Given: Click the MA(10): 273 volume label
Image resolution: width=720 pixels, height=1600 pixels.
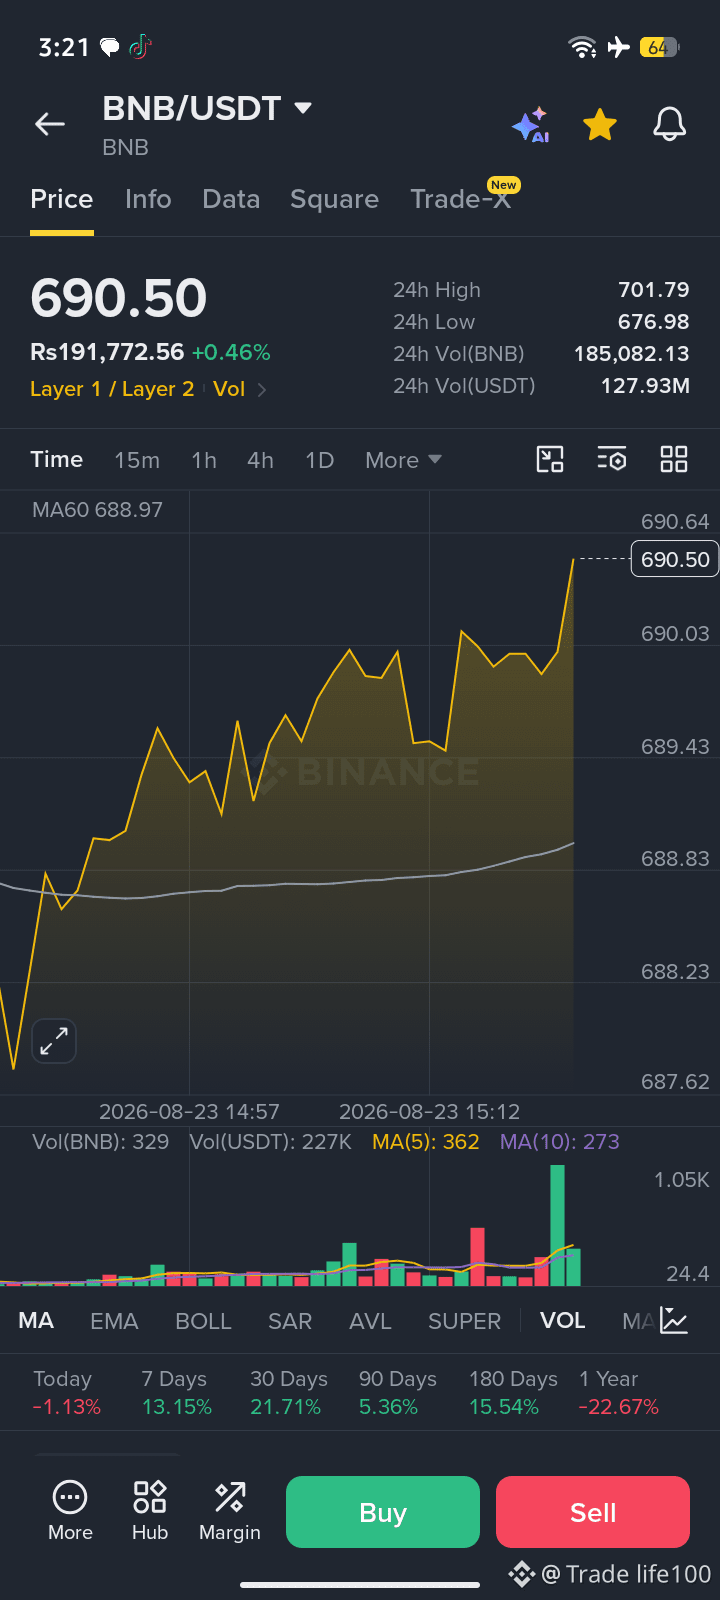Looking at the screenshot, I should click(560, 1142).
